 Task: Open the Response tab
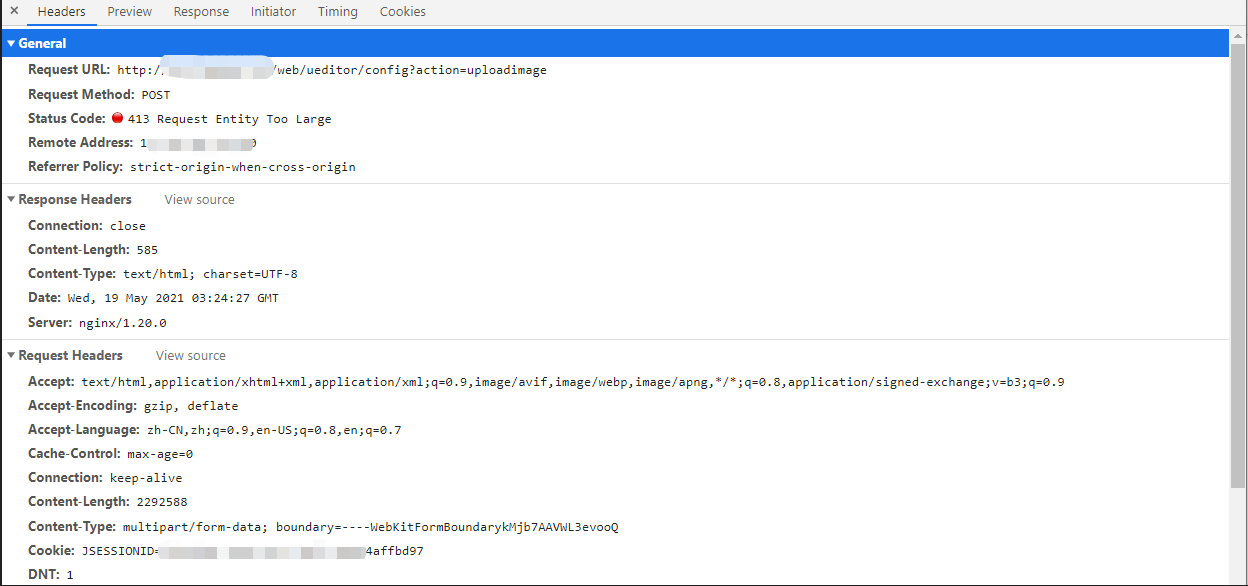click(201, 12)
